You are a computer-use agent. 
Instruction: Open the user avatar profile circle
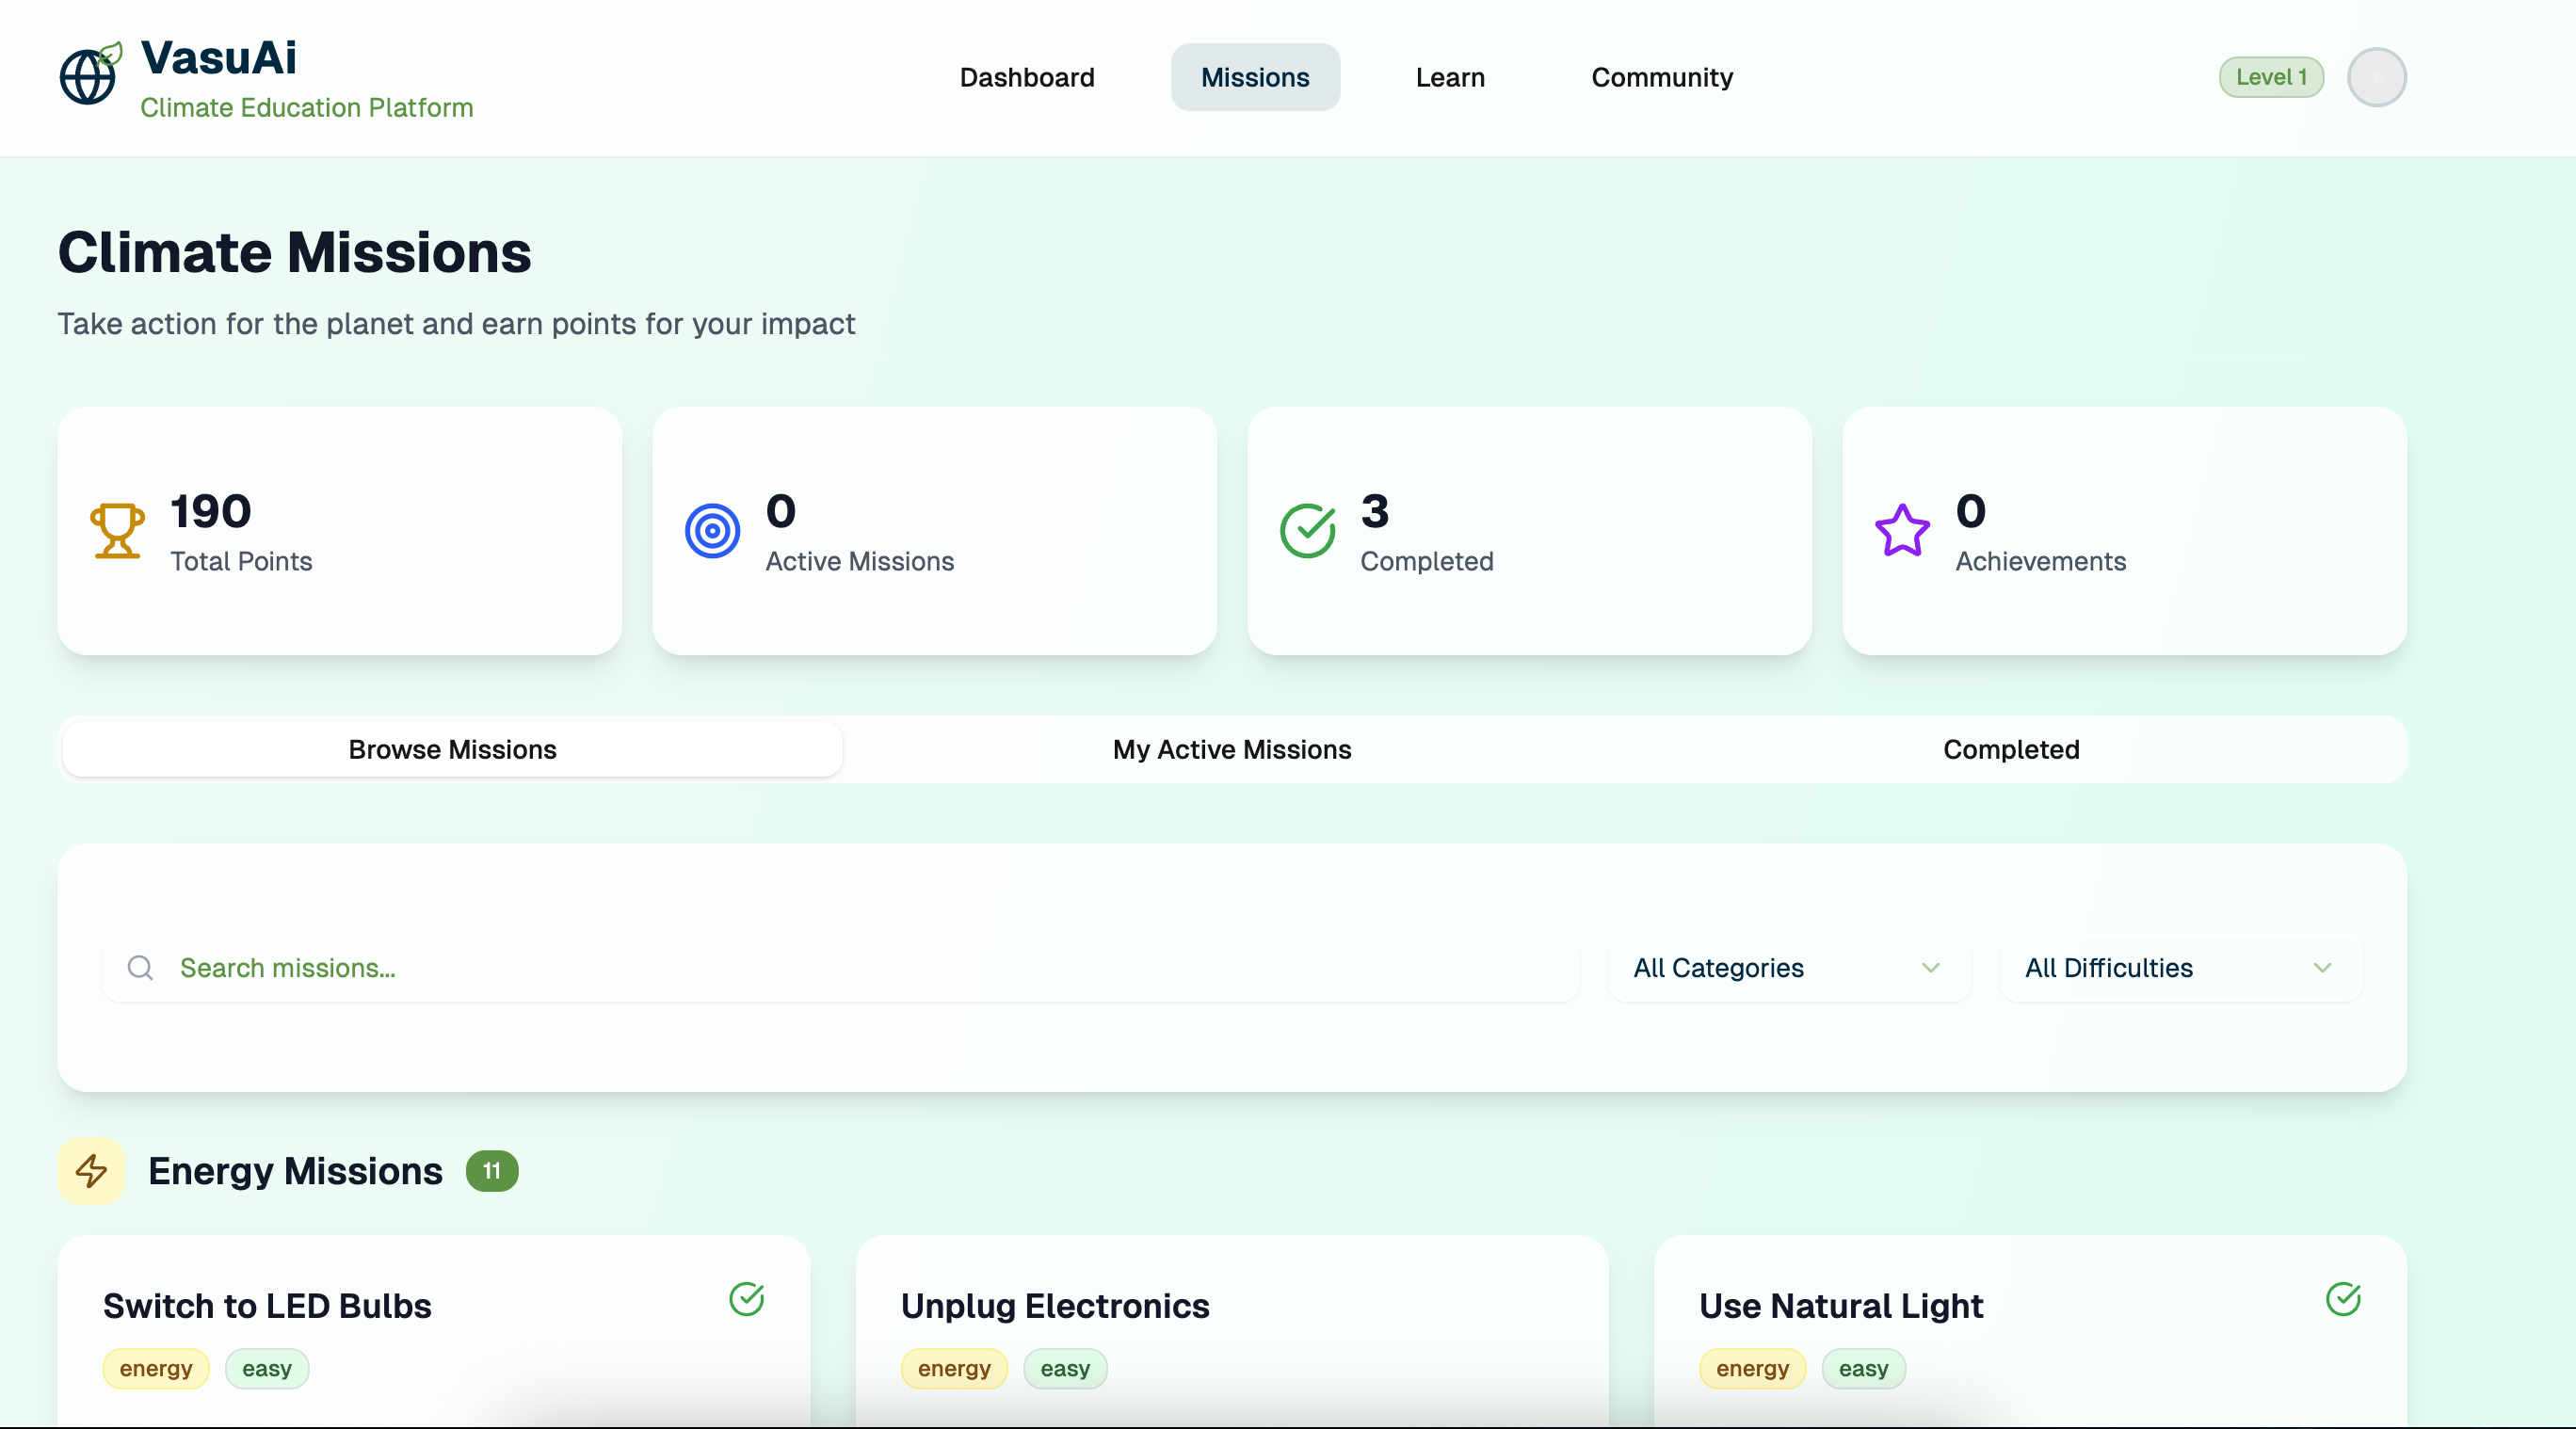[x=2376, y=77]
